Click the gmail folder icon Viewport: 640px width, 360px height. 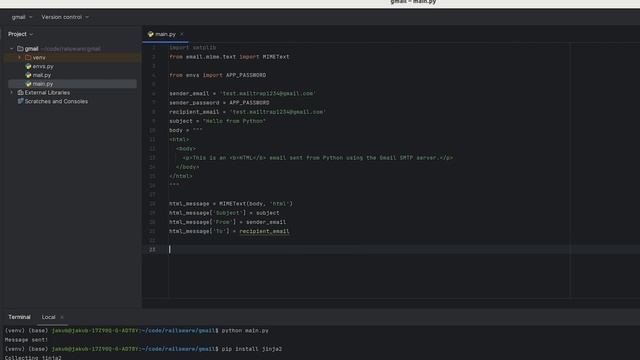pyautogui.click(x=20, y=49)
